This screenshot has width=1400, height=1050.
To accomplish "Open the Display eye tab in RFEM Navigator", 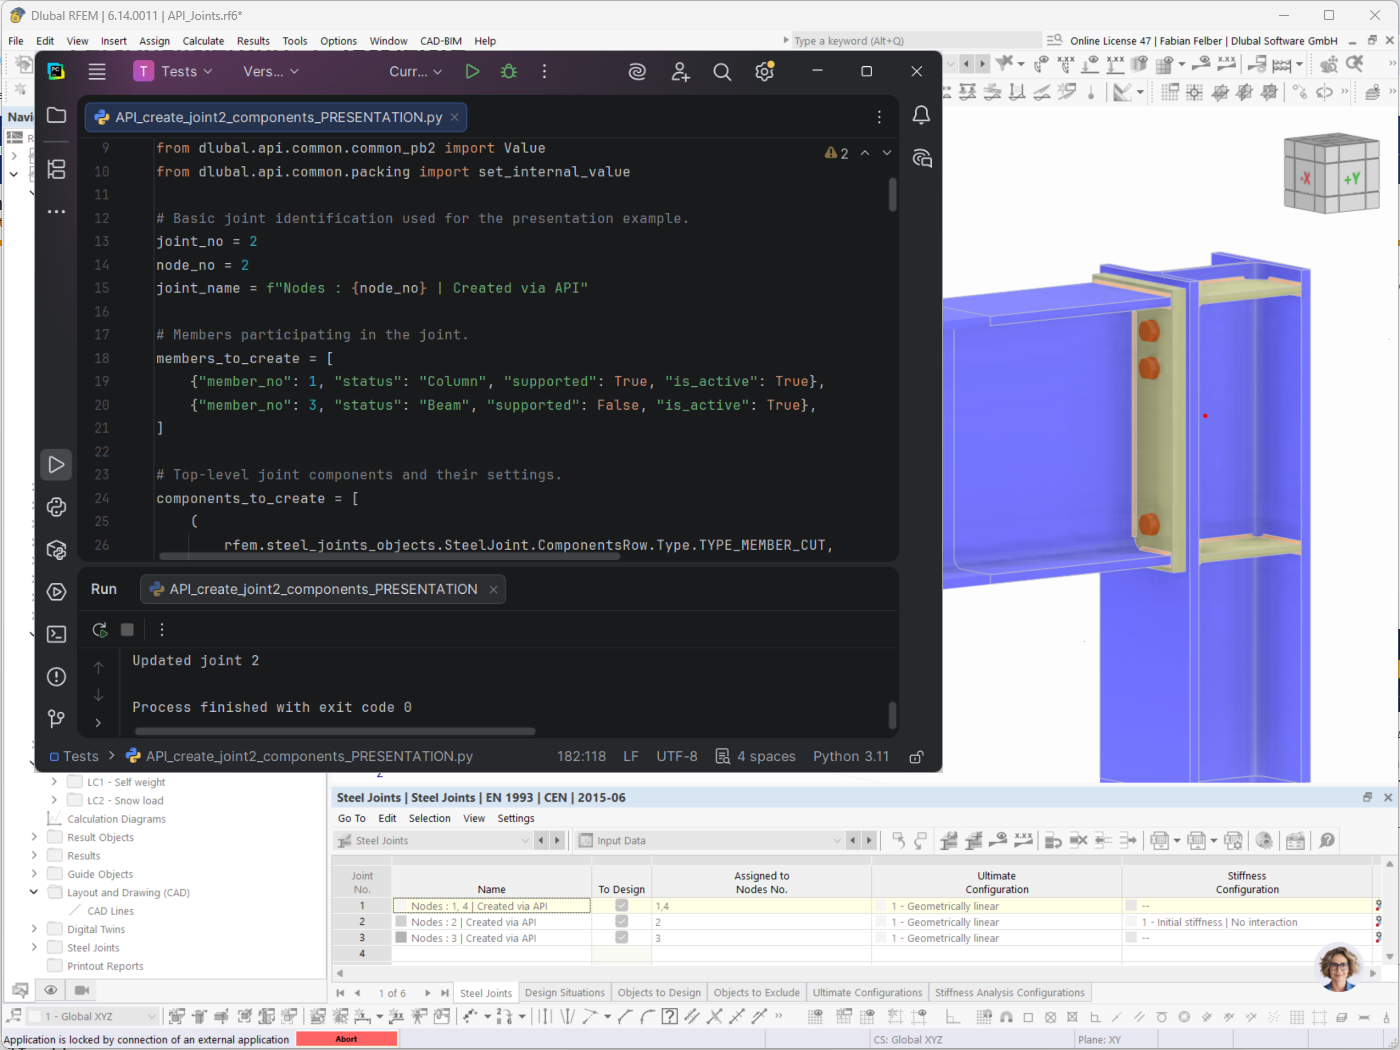I will pos(50,990).
